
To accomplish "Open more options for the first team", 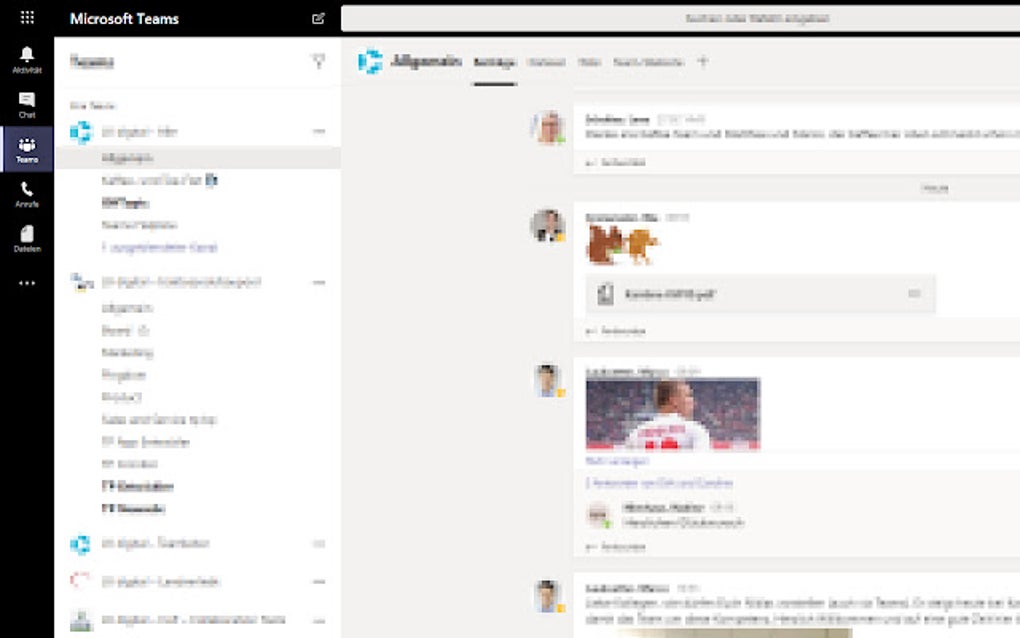I will pos(318,131).
